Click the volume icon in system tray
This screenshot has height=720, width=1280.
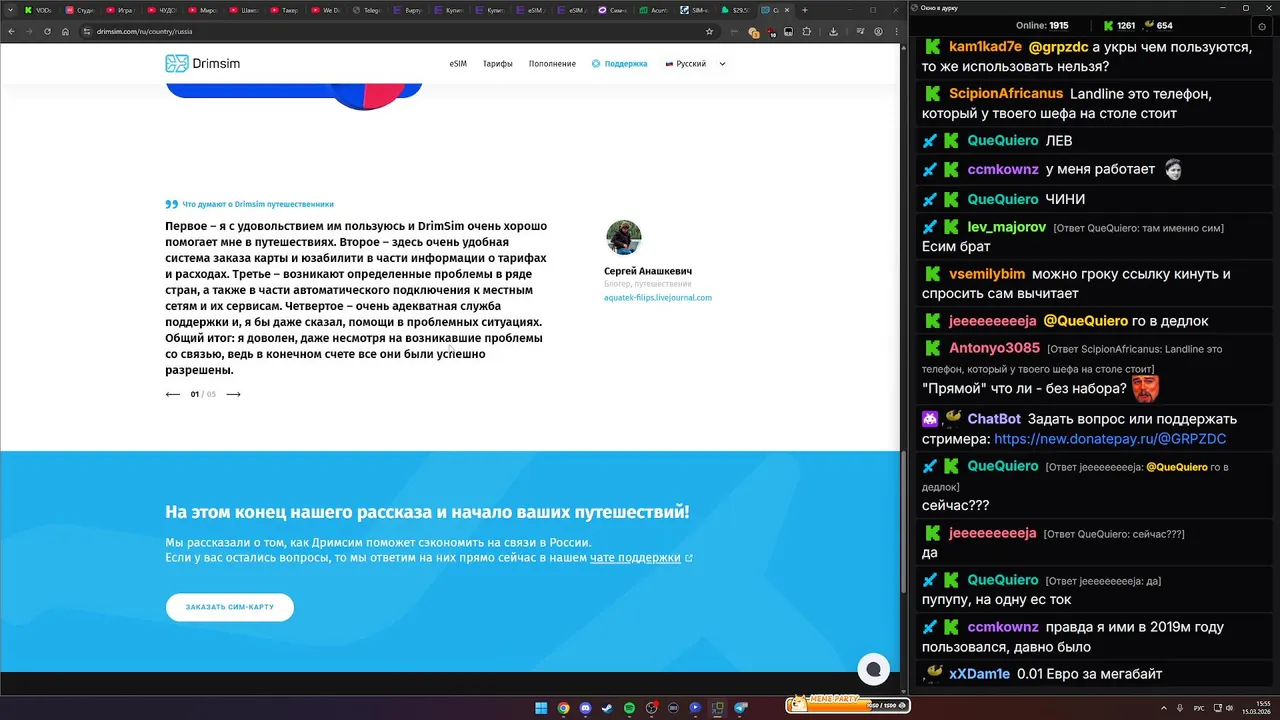pos(1231,708)
